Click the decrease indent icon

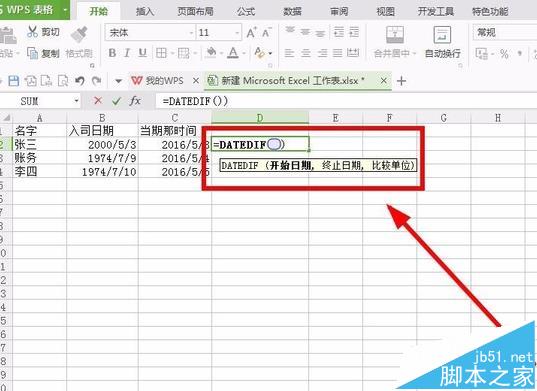coord(339,32)
